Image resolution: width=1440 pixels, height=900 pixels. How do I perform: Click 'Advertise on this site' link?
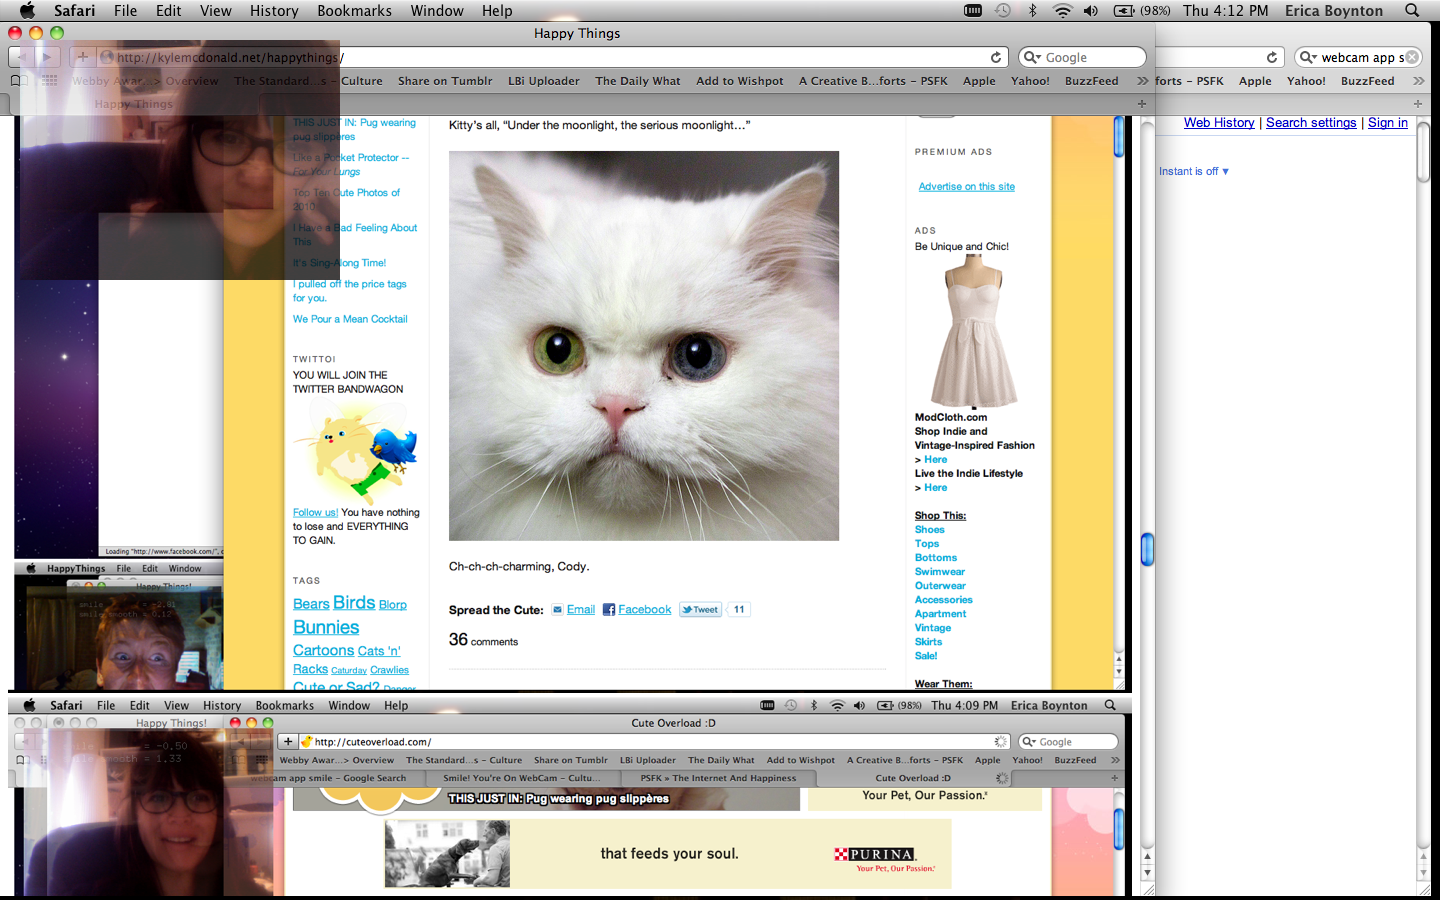coord(967,186)
